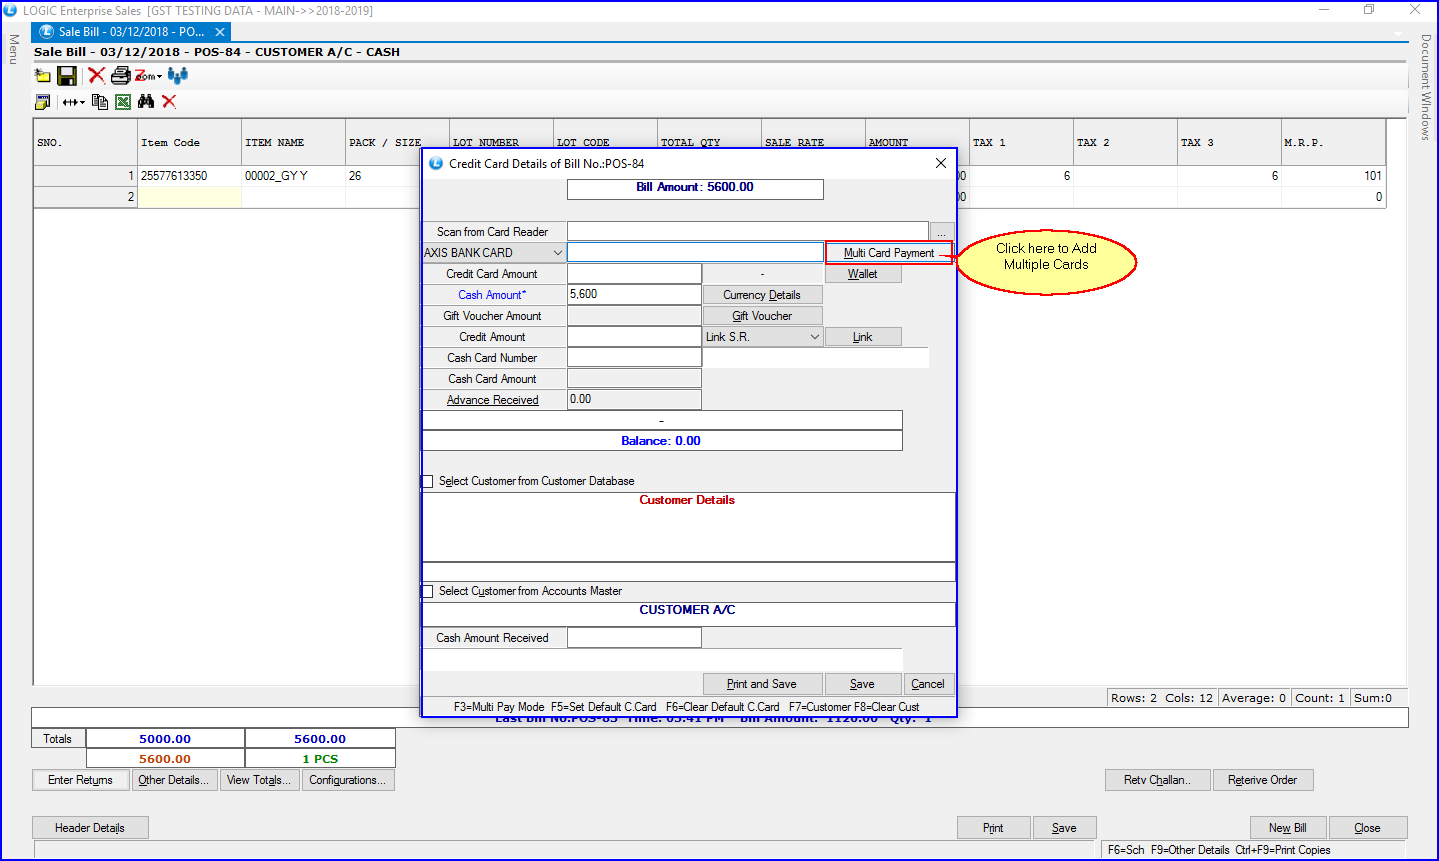Click the Other Details... button

click(x=174, y=780)
